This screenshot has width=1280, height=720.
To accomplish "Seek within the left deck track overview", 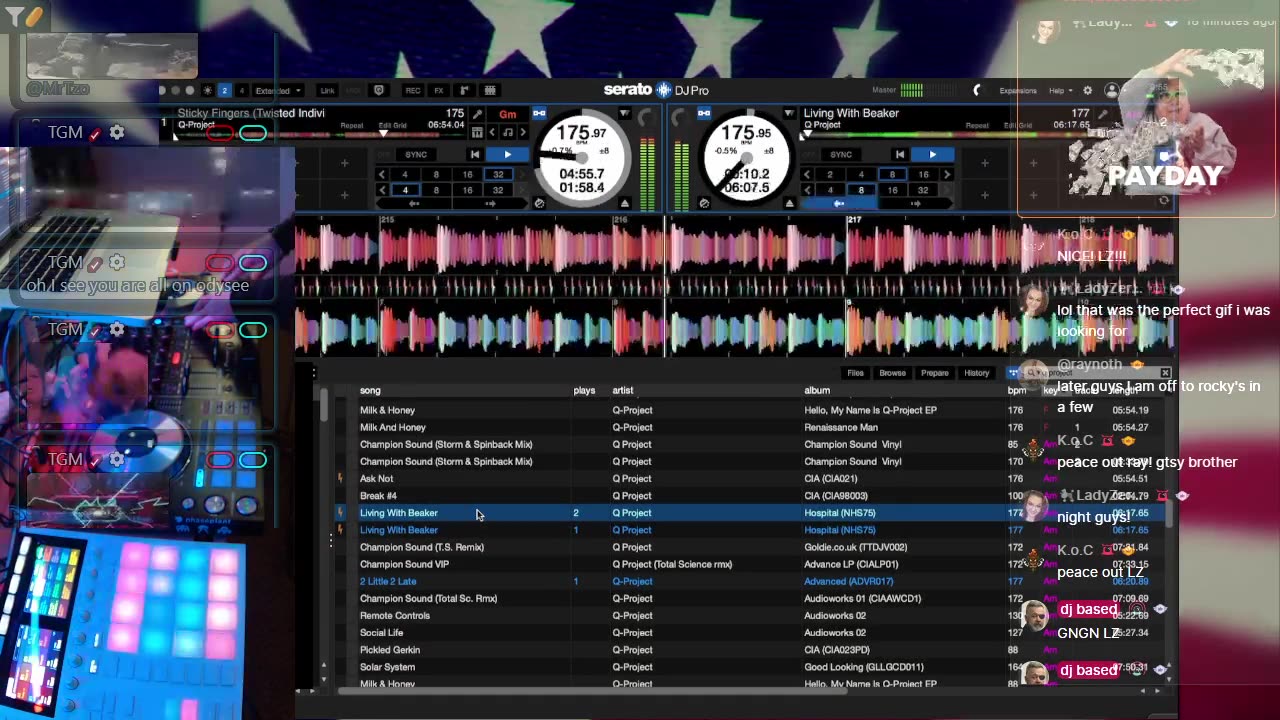I will [x=320, y=135].
